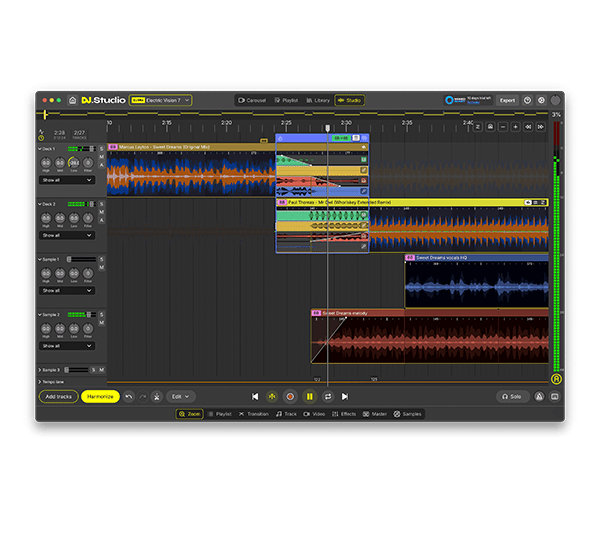Toggle Deck 1 automation A button
This screenshot has height=543, width=600.
tap(101, 165)
